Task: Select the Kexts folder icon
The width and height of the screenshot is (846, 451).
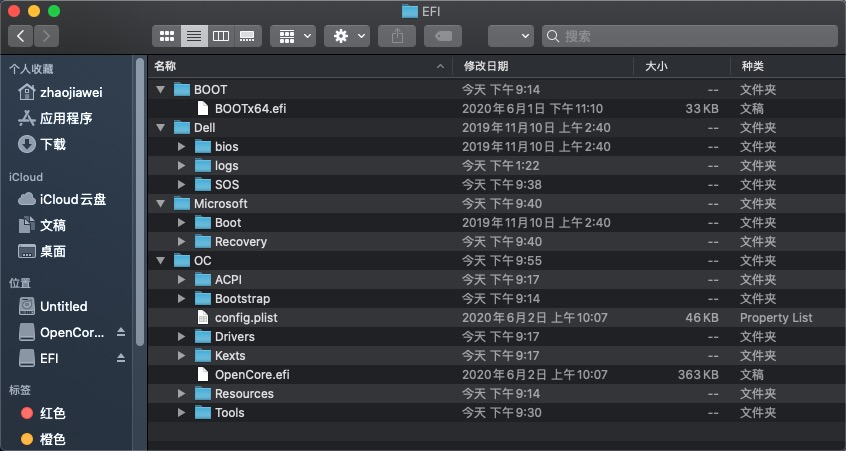Action: (x=203, y=356)
